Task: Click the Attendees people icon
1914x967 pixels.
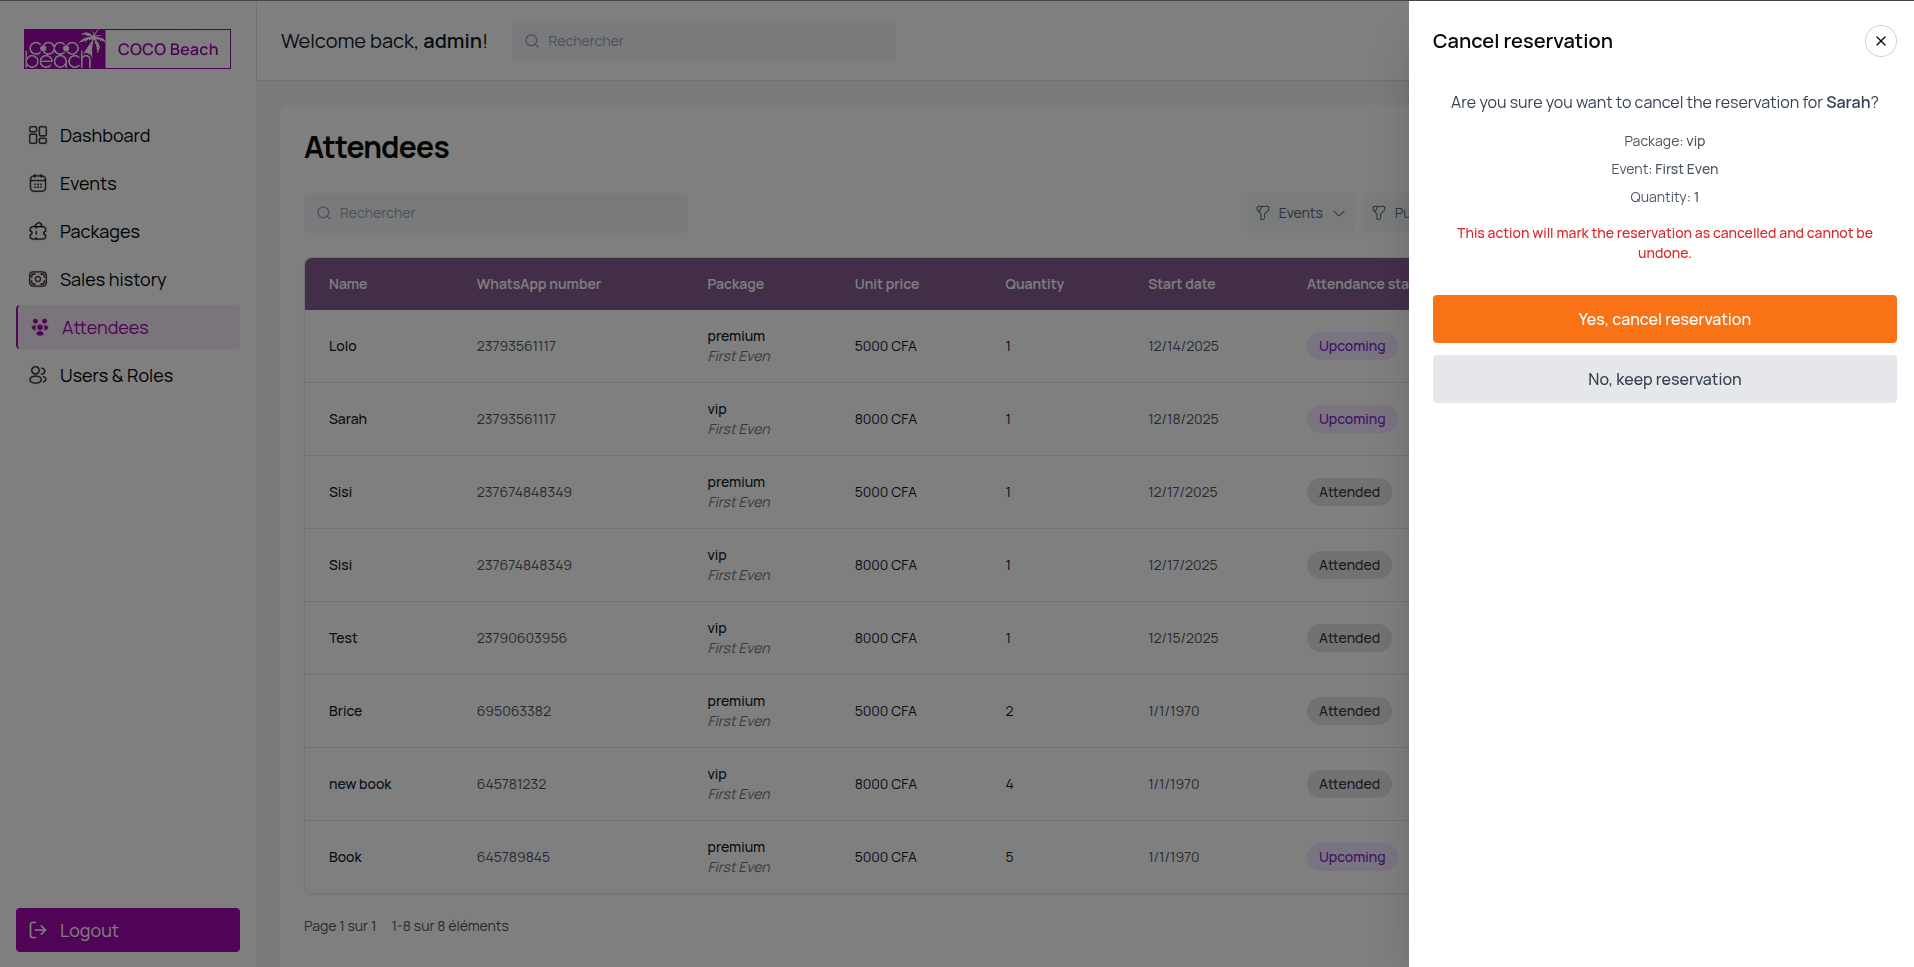Action: 40,327
